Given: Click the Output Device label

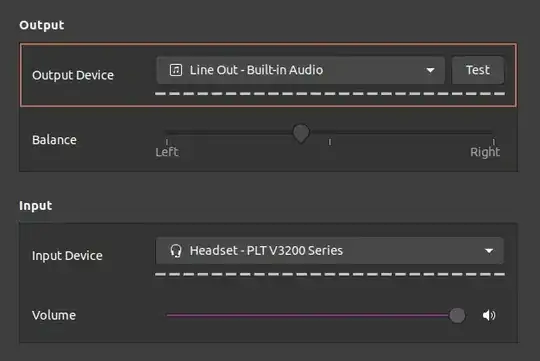Looking at the screenshot, I should click(x=73, y=75).
